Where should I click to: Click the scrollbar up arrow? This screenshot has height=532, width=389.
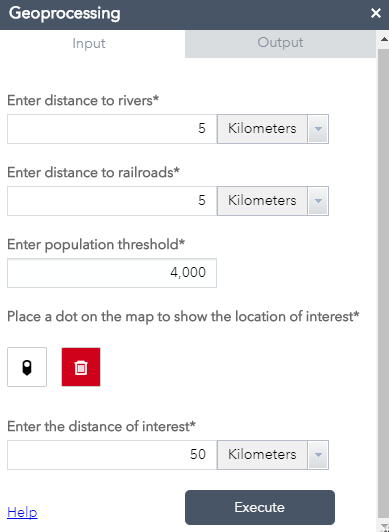pyautogui.click(x=384, y=39)
